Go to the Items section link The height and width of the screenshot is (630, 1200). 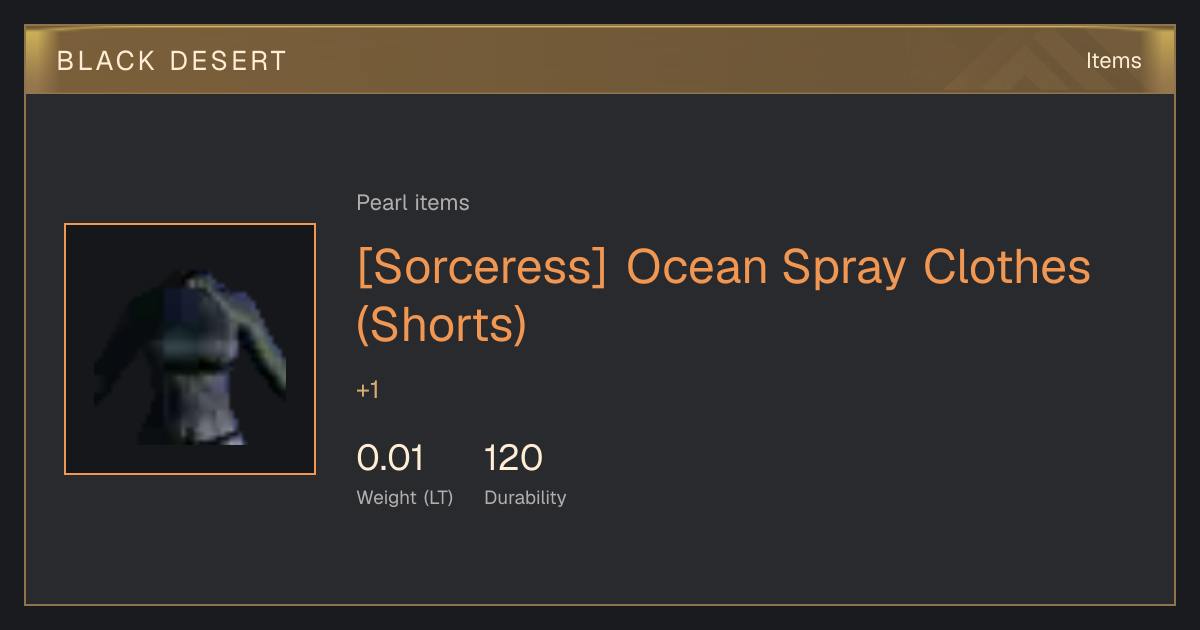(x=1113, y=61)
